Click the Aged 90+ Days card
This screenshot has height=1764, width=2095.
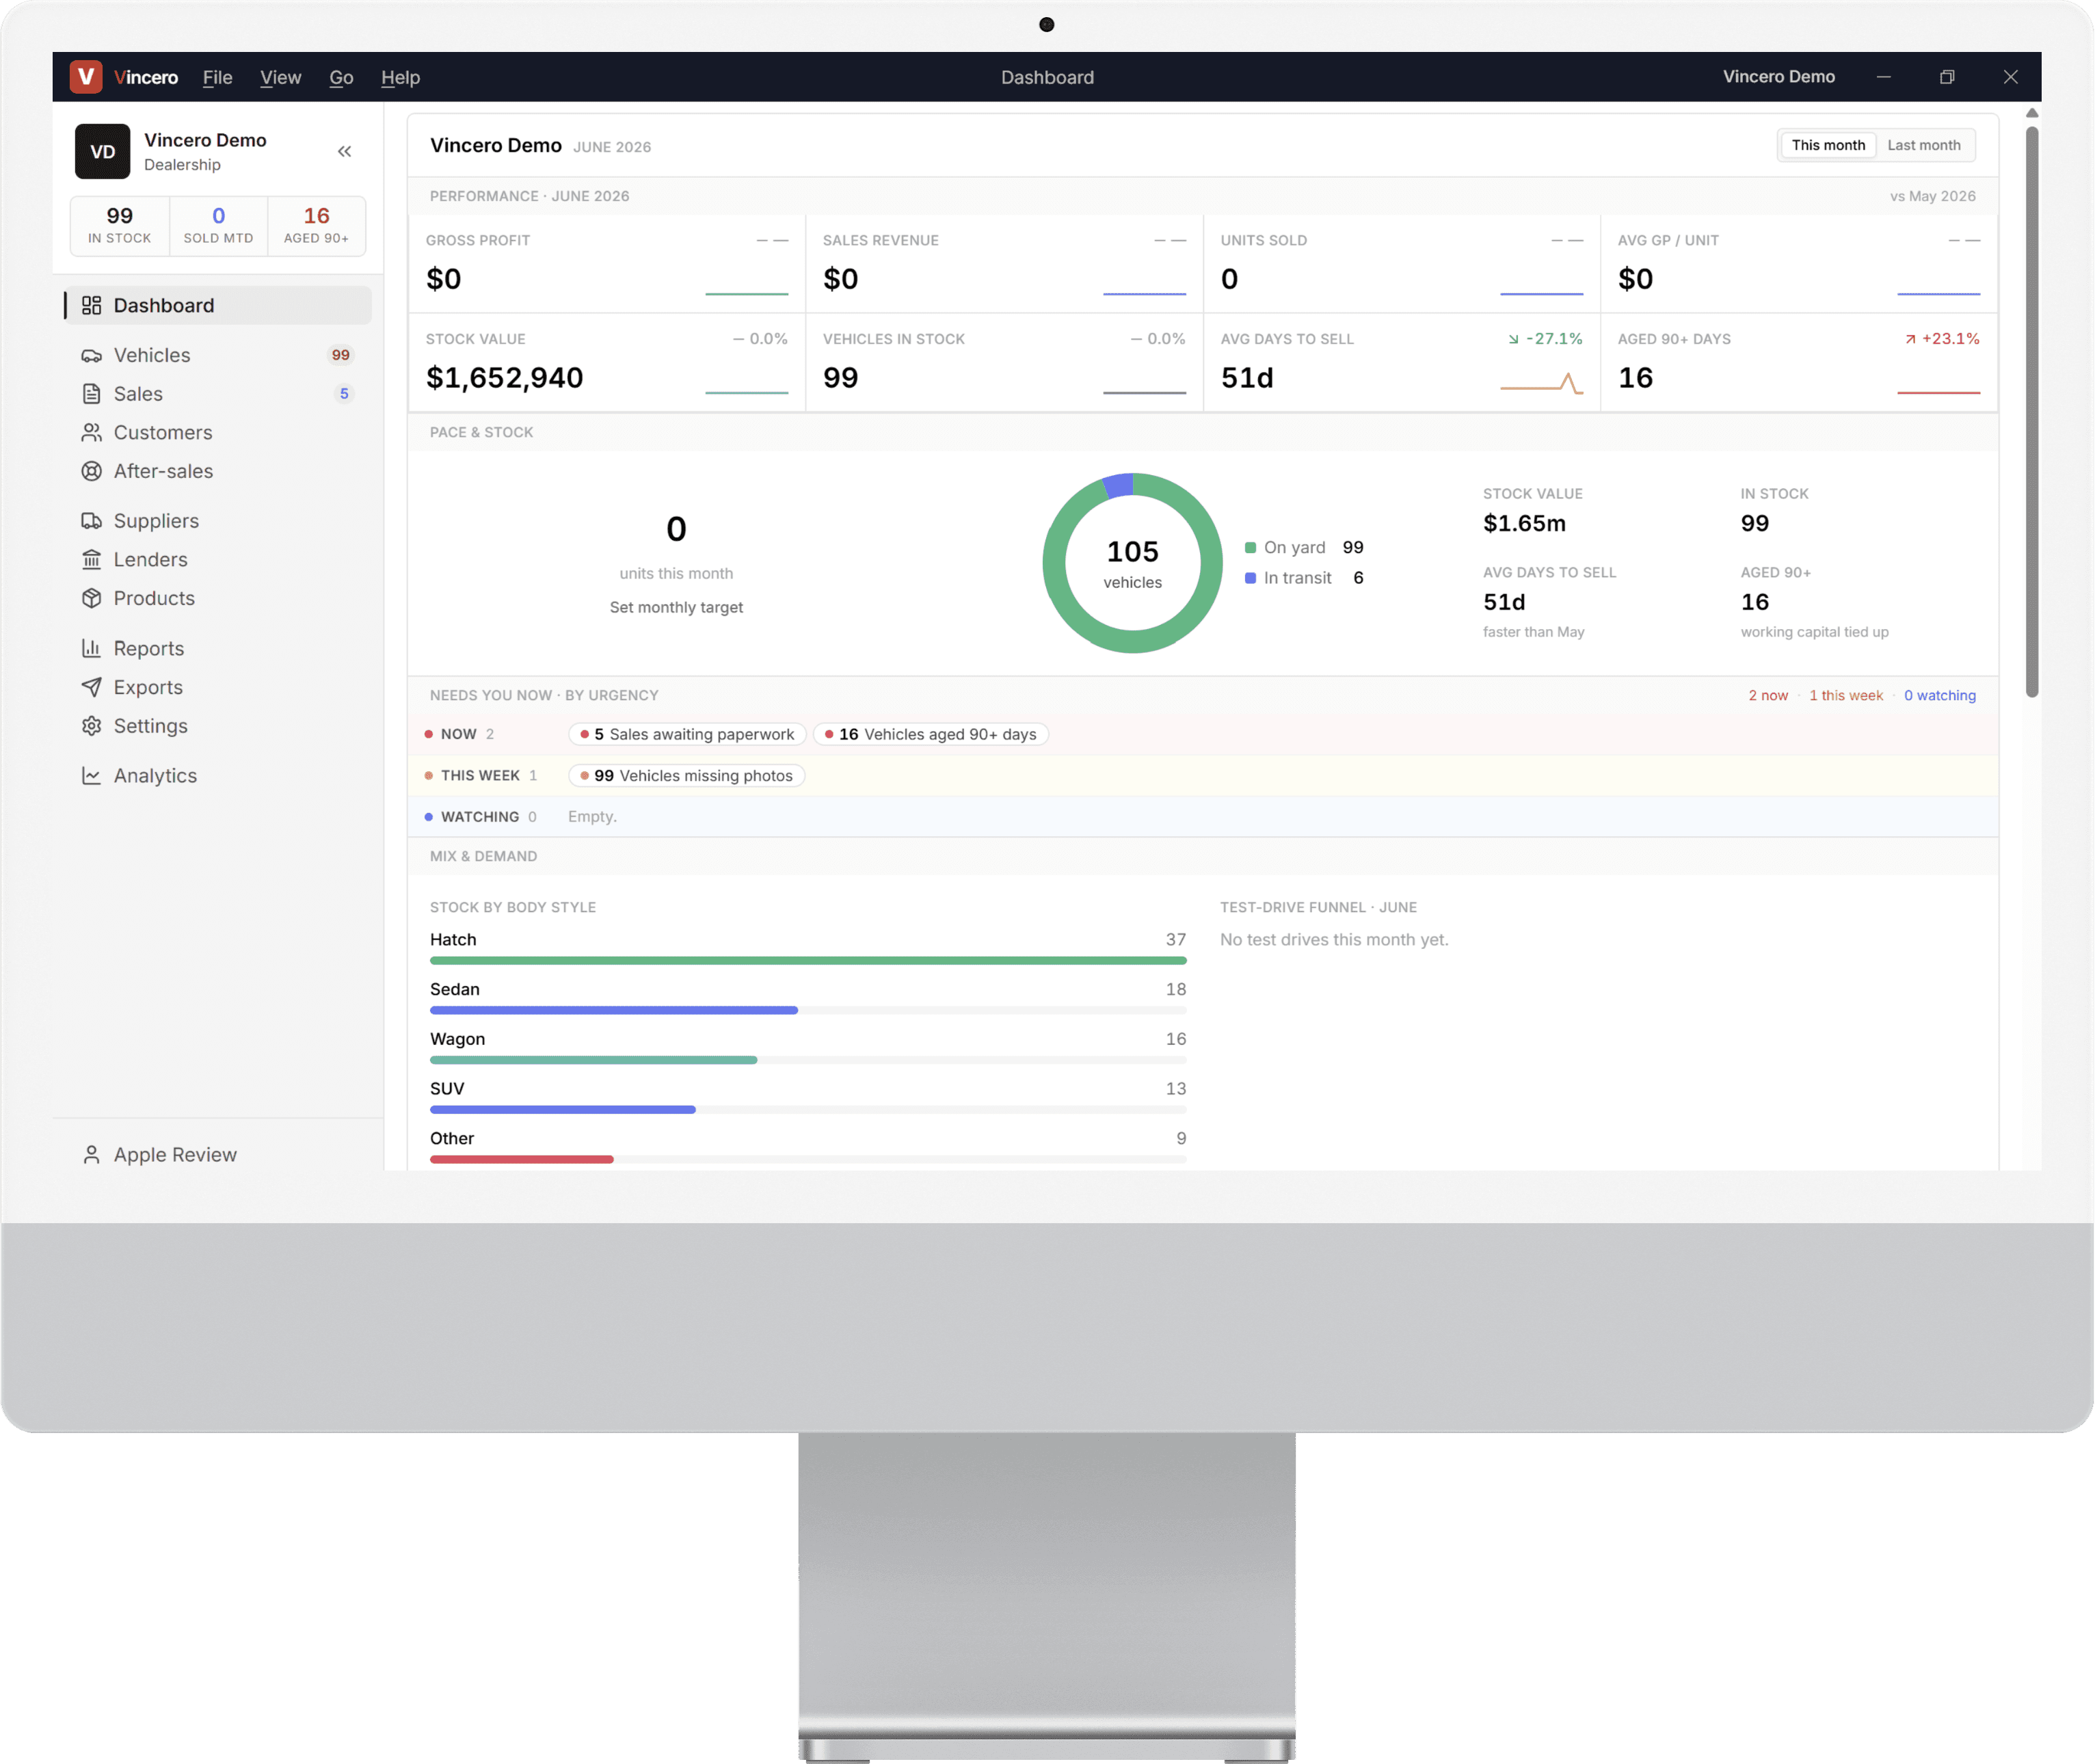click(1799, 363)
